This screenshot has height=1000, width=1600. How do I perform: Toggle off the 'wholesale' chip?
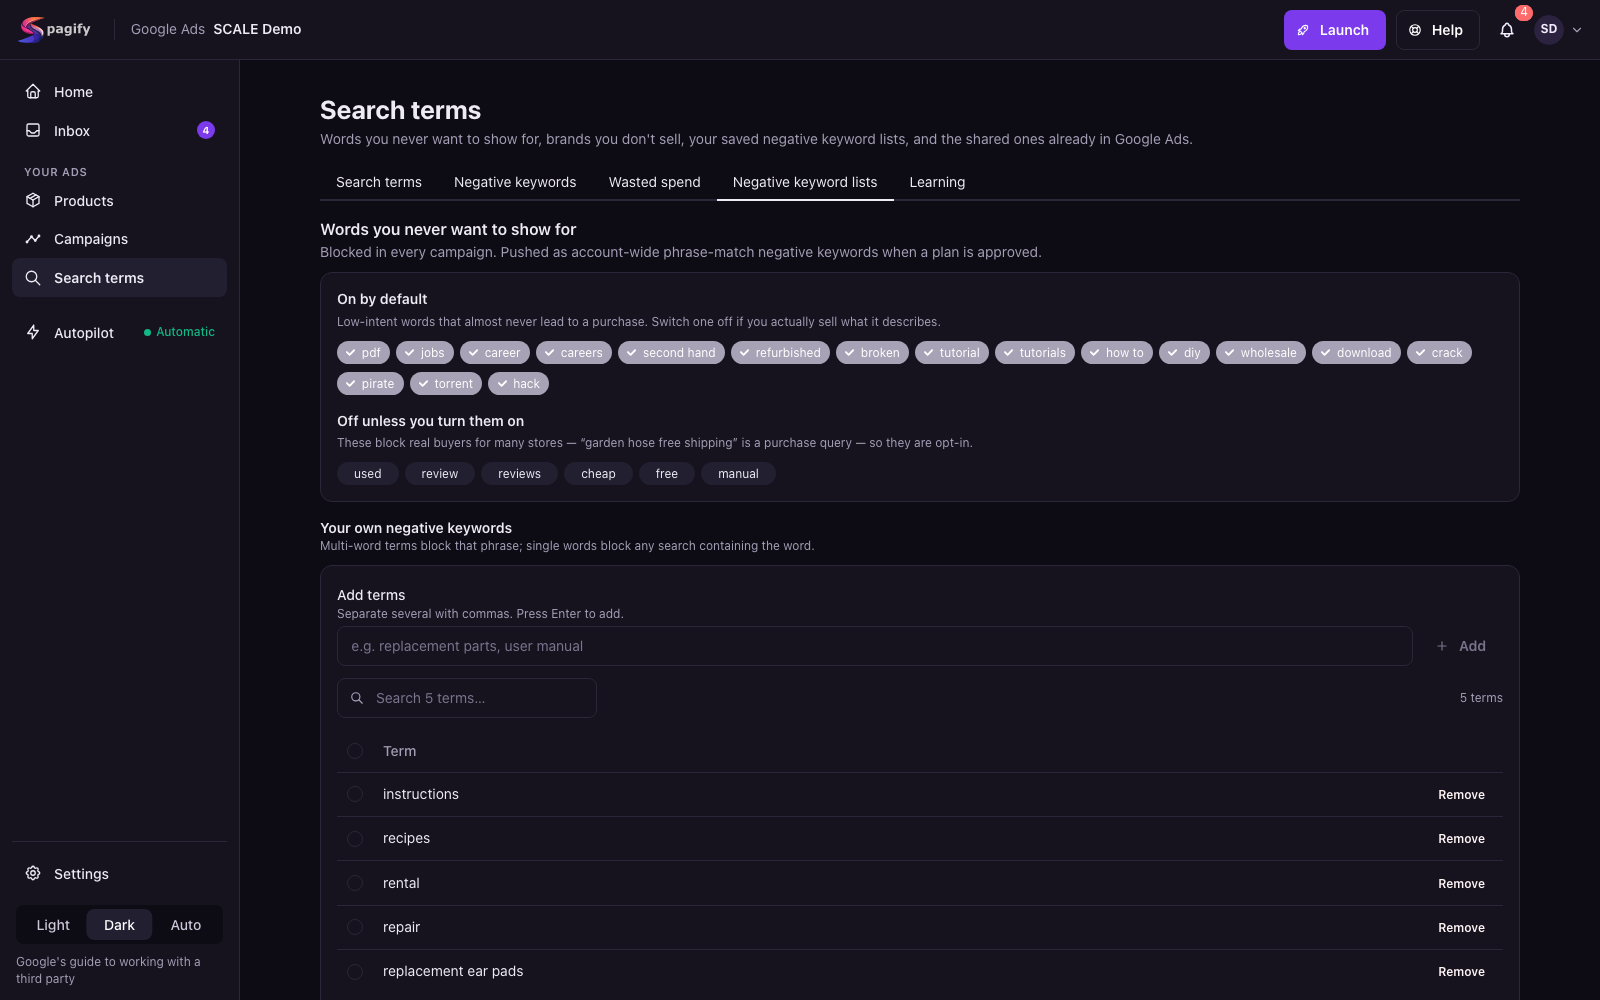coord(1260,353)
